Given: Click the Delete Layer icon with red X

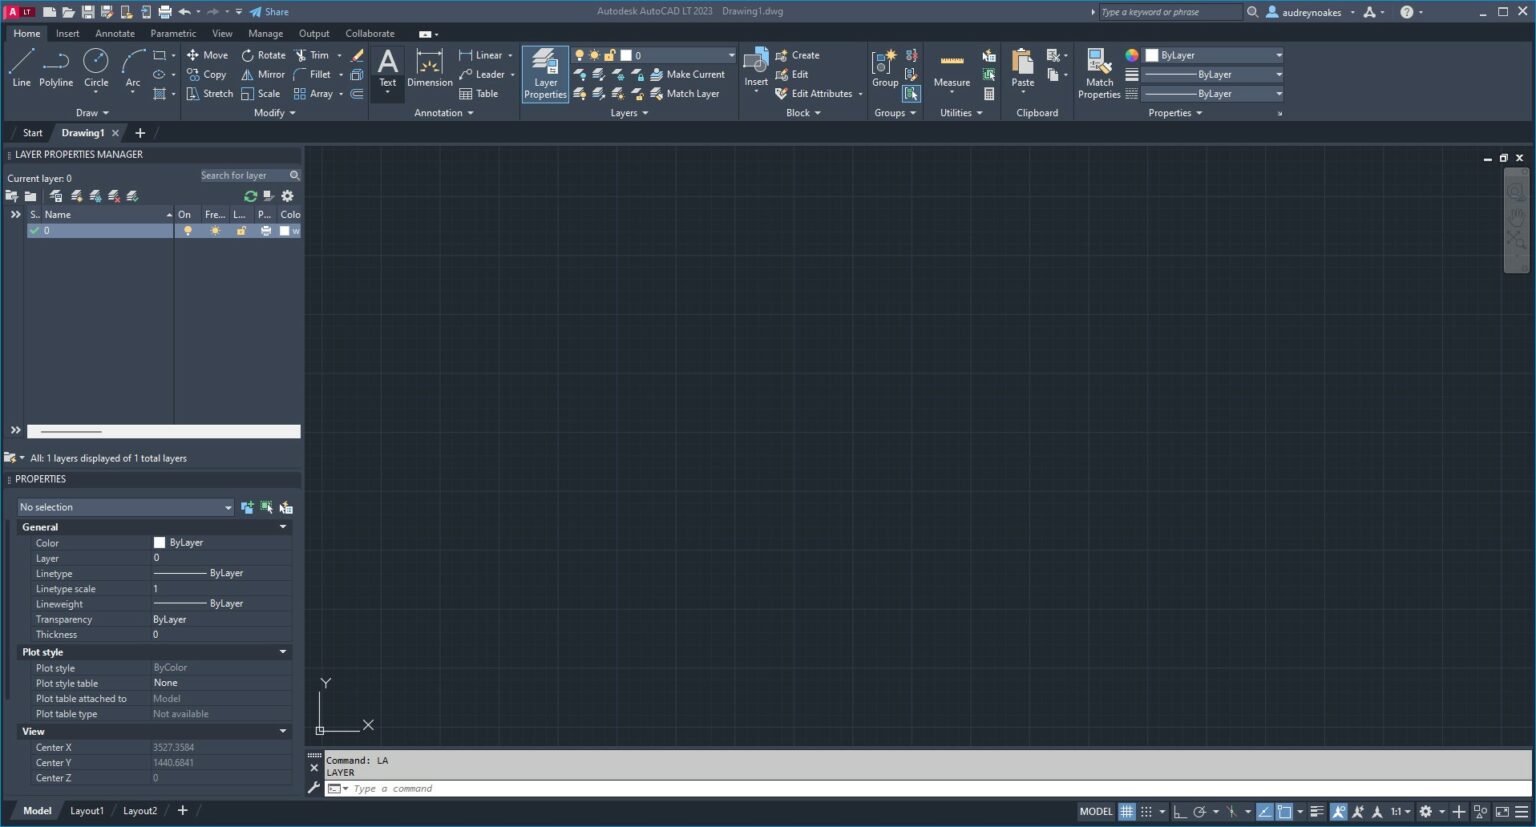Looking at the screenshot, I should [112, 196].
